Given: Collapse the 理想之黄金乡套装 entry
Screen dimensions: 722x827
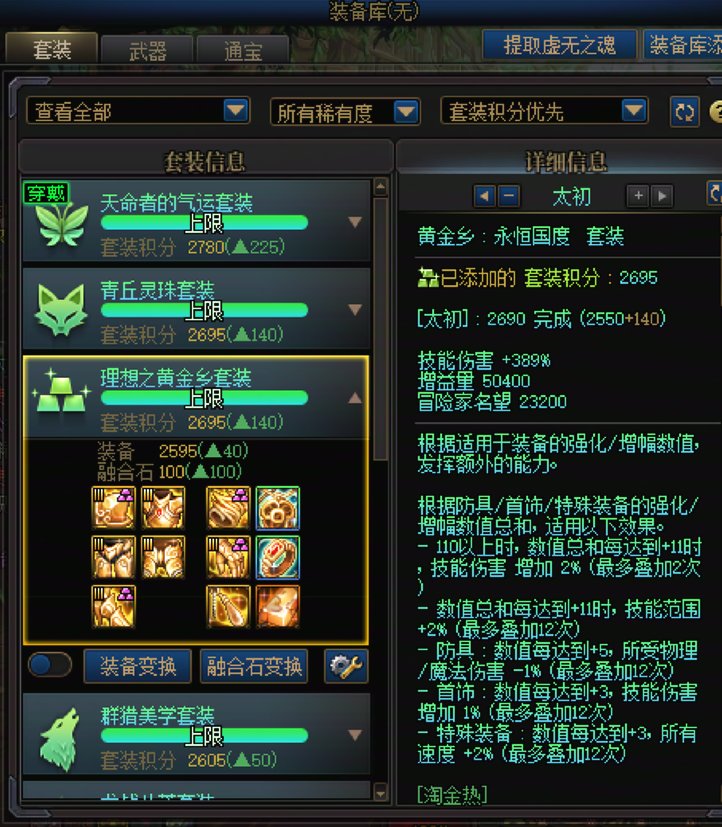Looking at the screenshot, I should click(x=355, y=398).
